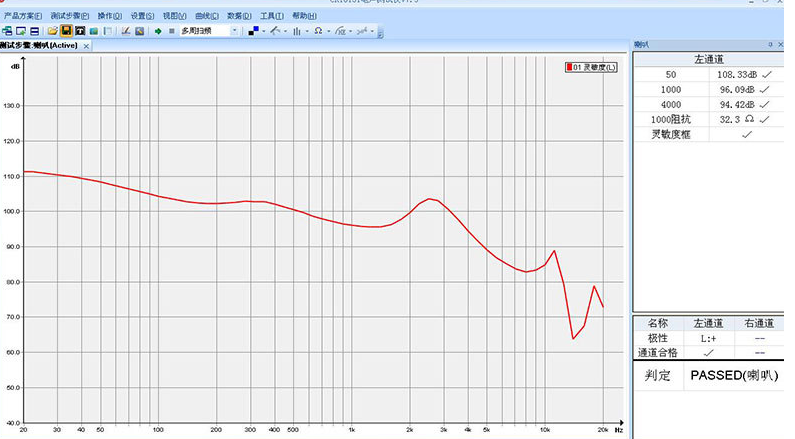Close the 喇叭 results panel

tap(781, 45)
